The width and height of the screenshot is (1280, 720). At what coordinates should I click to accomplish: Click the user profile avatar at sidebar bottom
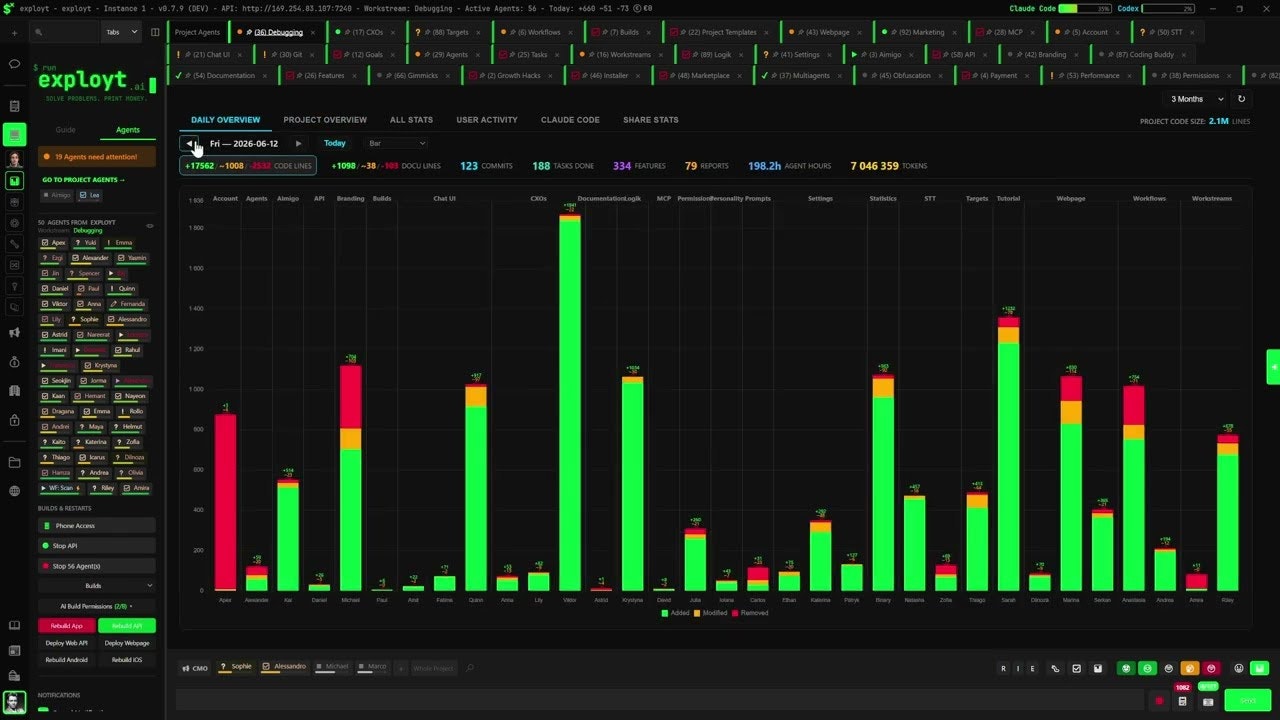pyautogui.click(x=14, y=701)
